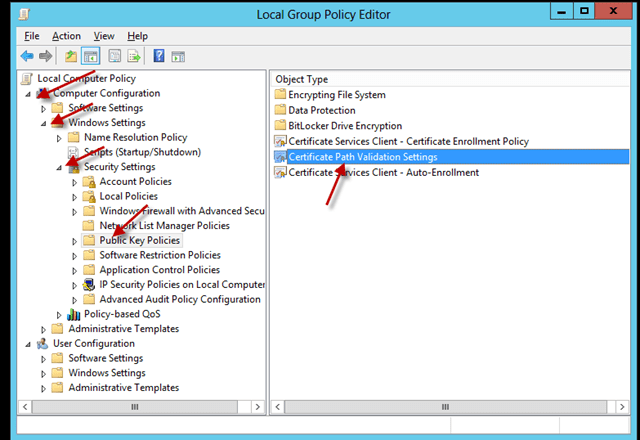Expand Administrative Templates under Computer Configuration
Viewport: 640px width, 440px height.
click(x=43, y=330)
